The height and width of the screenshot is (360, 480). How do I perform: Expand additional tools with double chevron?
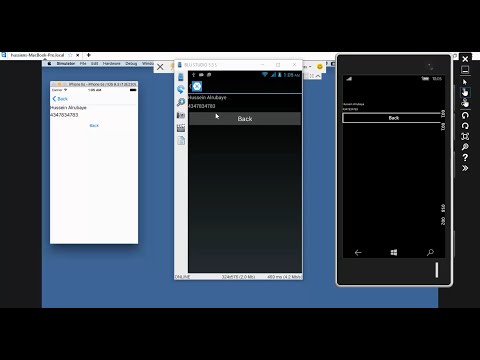(465, 168)
